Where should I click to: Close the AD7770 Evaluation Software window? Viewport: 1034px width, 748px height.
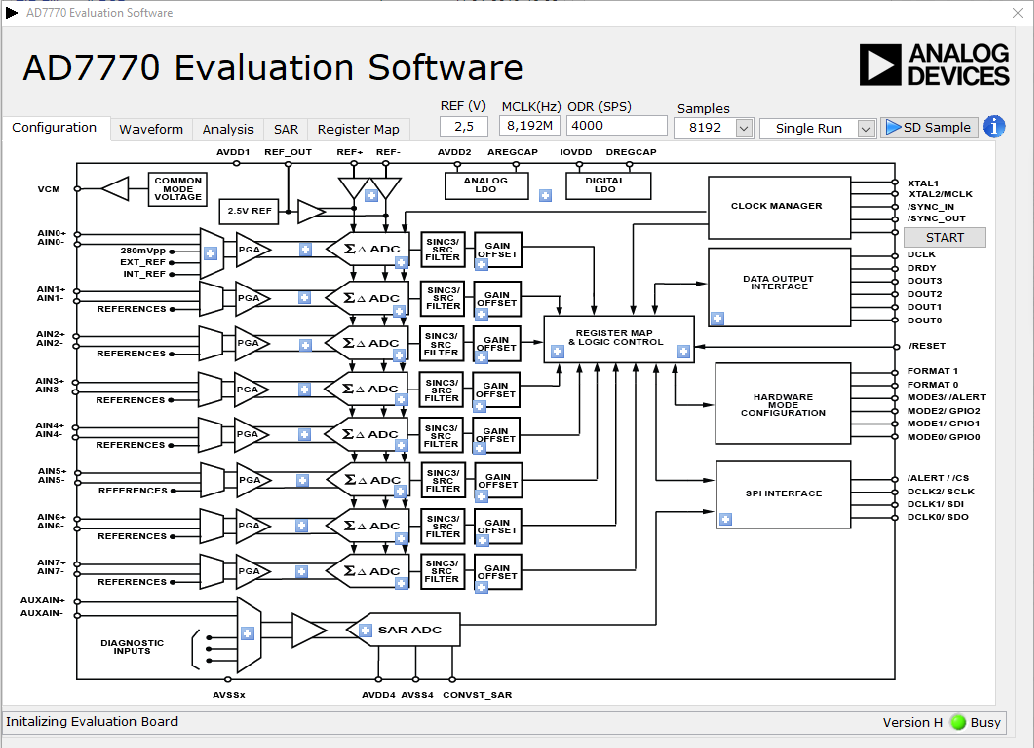coord(1018,13)
